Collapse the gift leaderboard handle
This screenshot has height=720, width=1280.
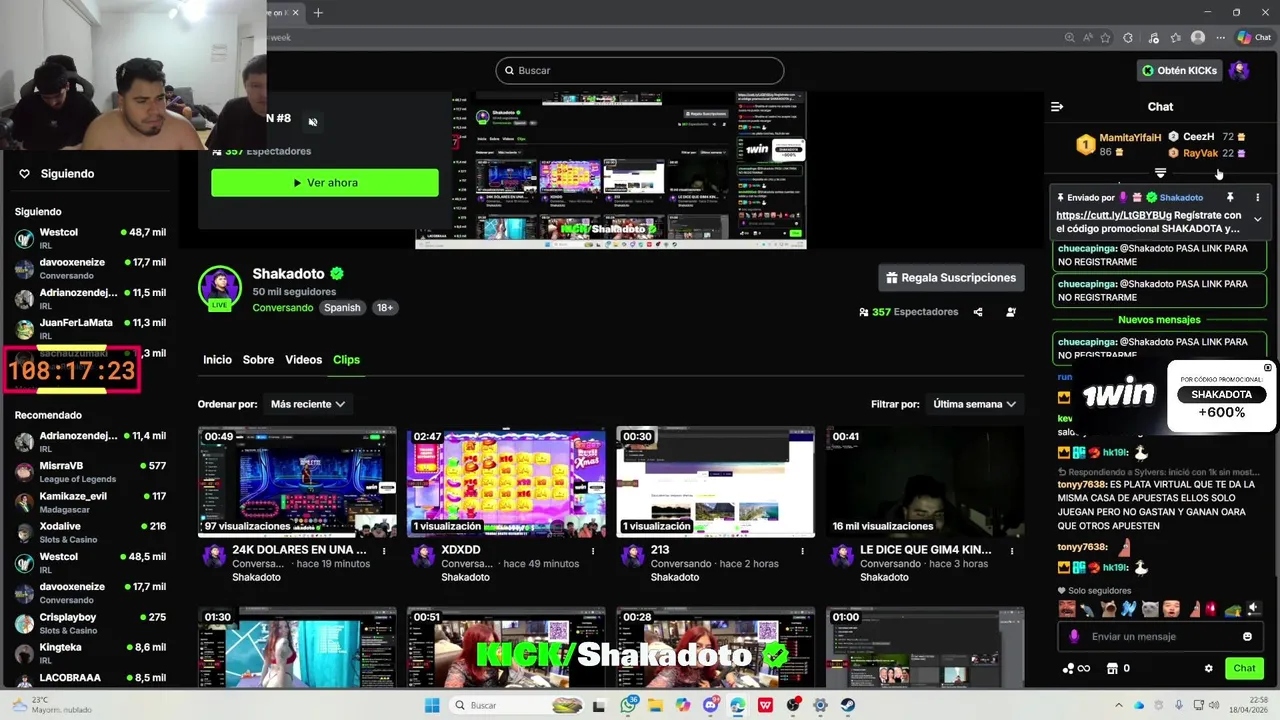(1160, 174)
